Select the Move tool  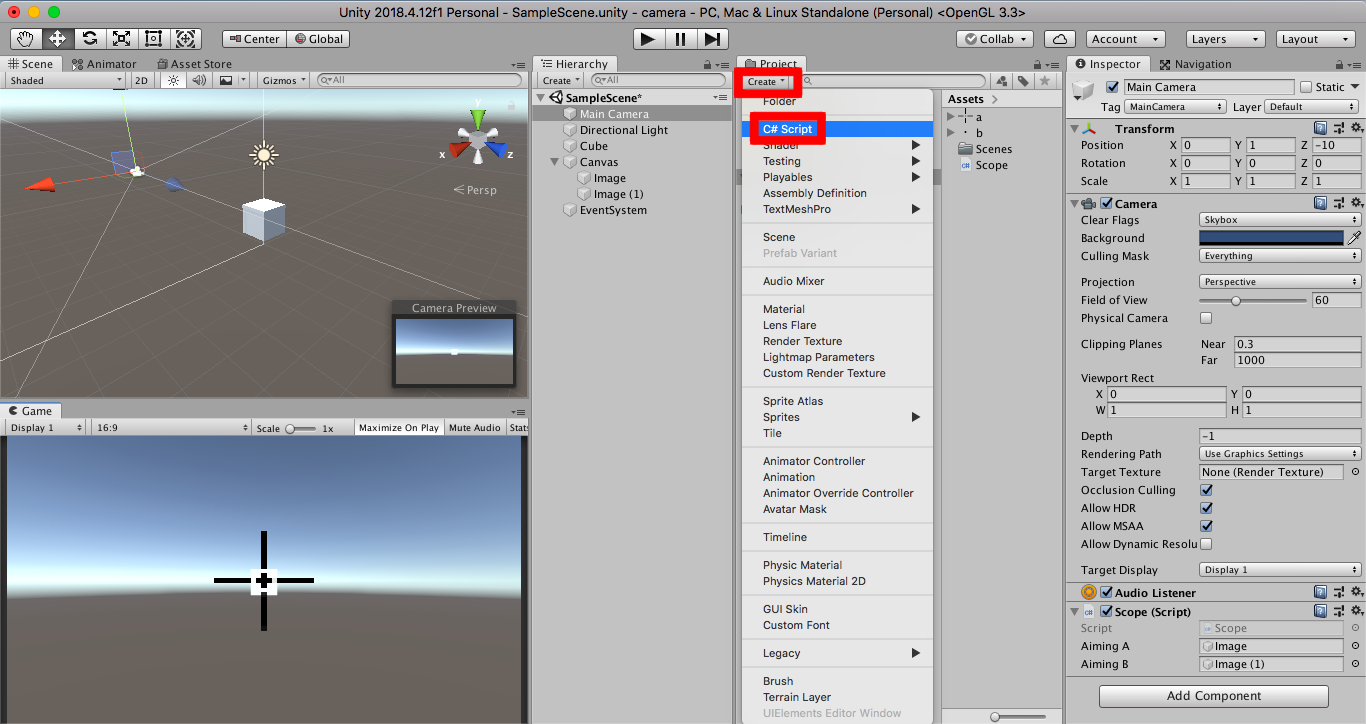coord(57,39)
